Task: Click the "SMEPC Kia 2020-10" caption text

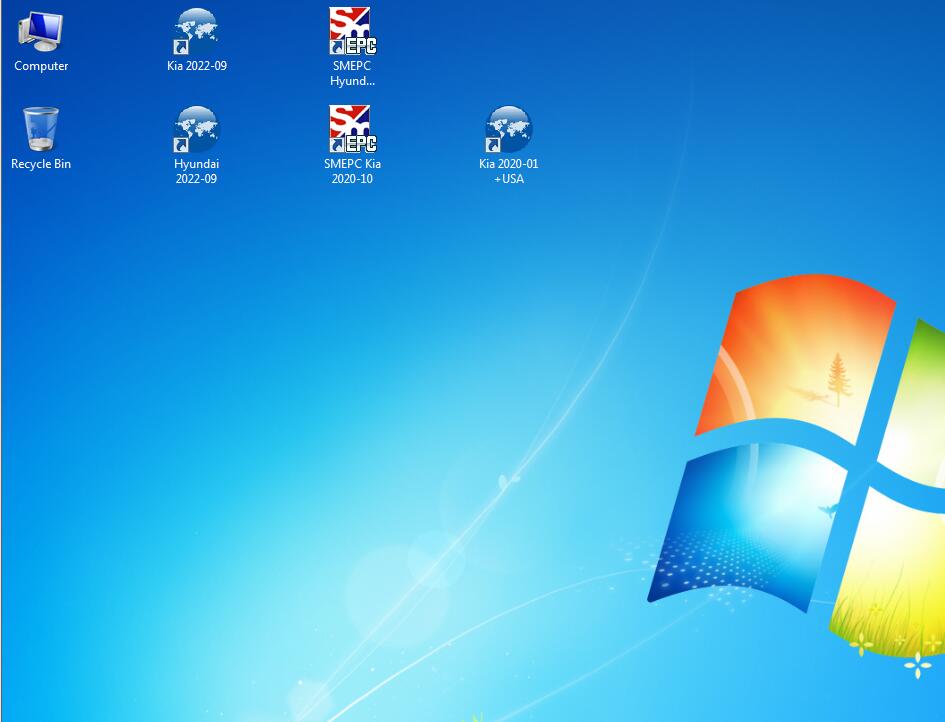Action: 352,171
